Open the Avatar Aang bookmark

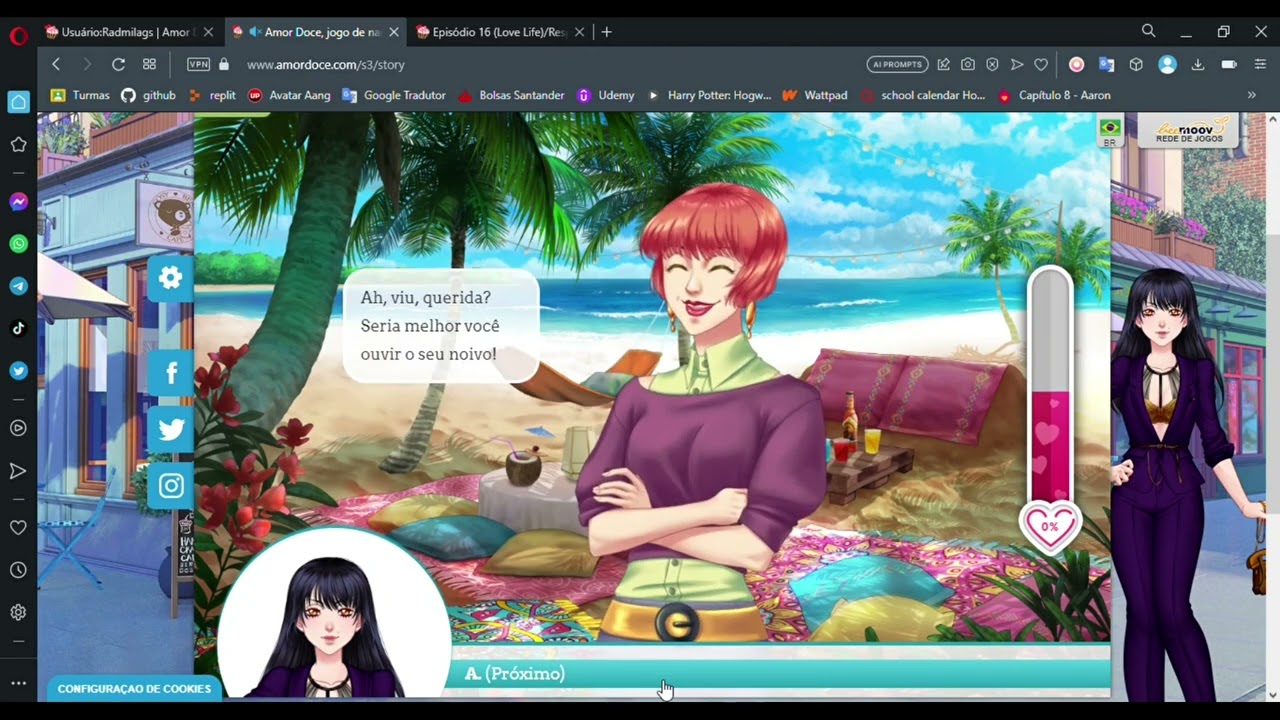[289, 95]
